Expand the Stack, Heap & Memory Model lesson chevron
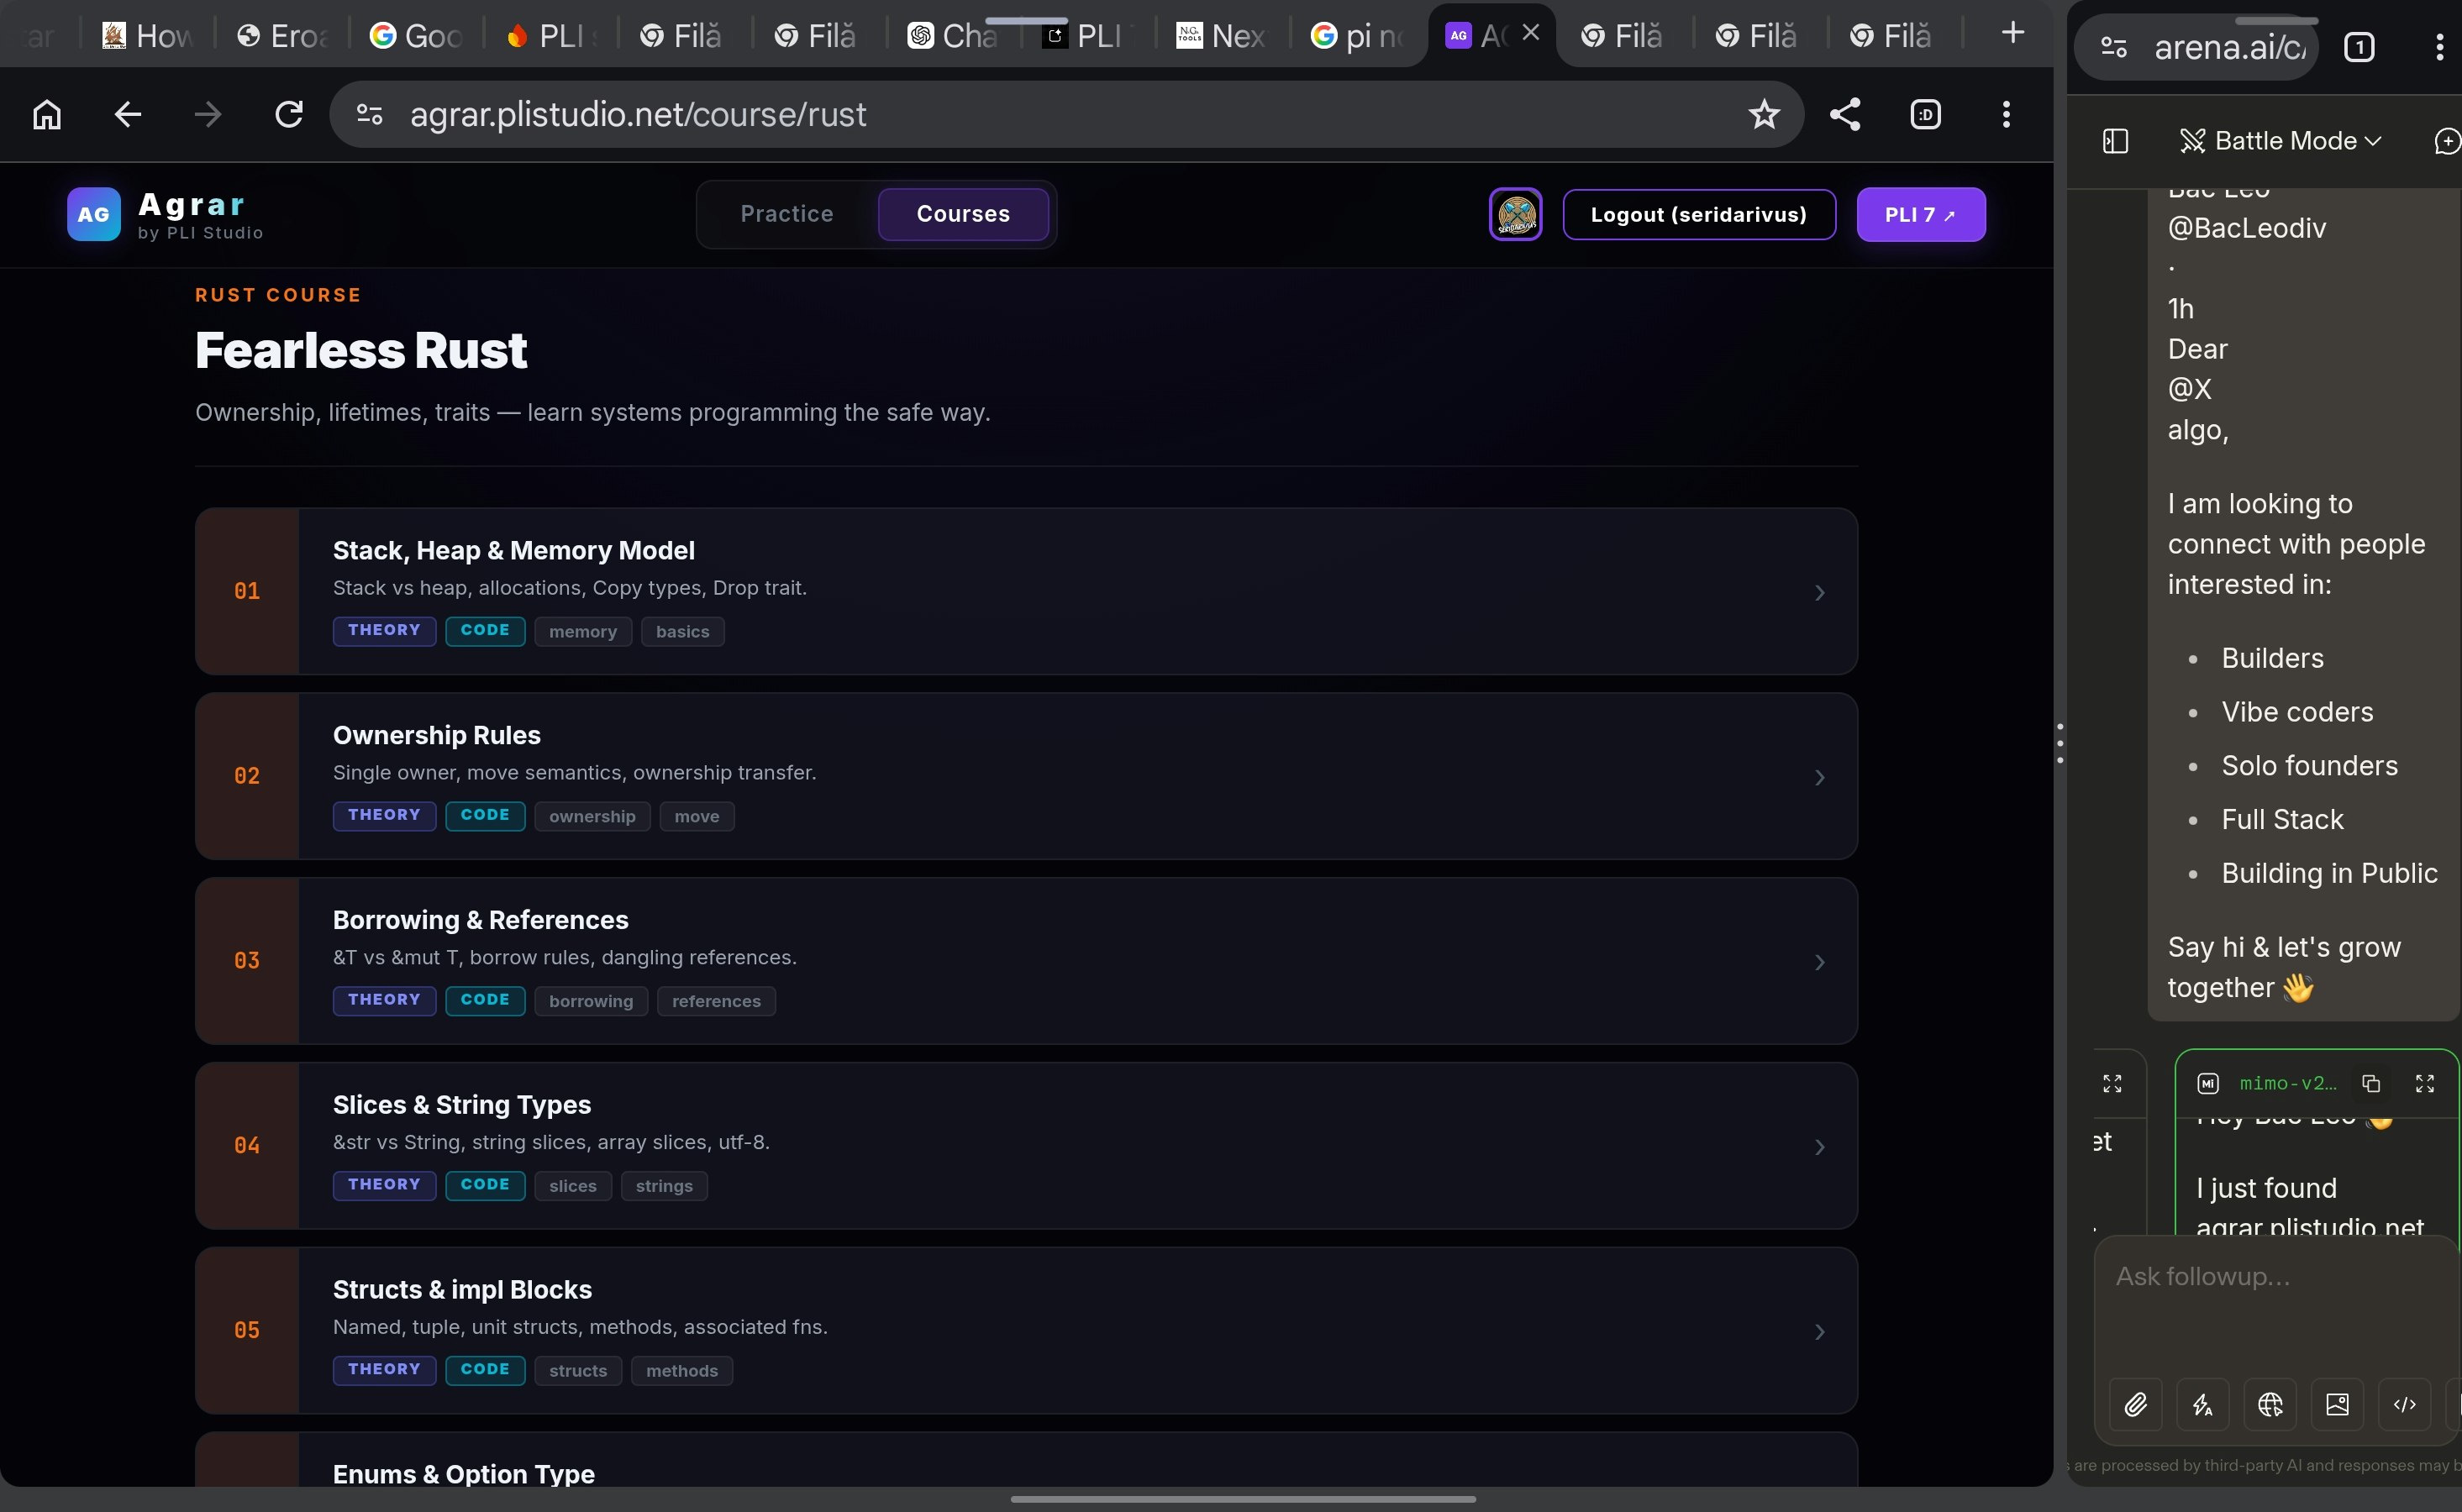This screenshot has width=2462, height=1512. (x=1820, y=592)
